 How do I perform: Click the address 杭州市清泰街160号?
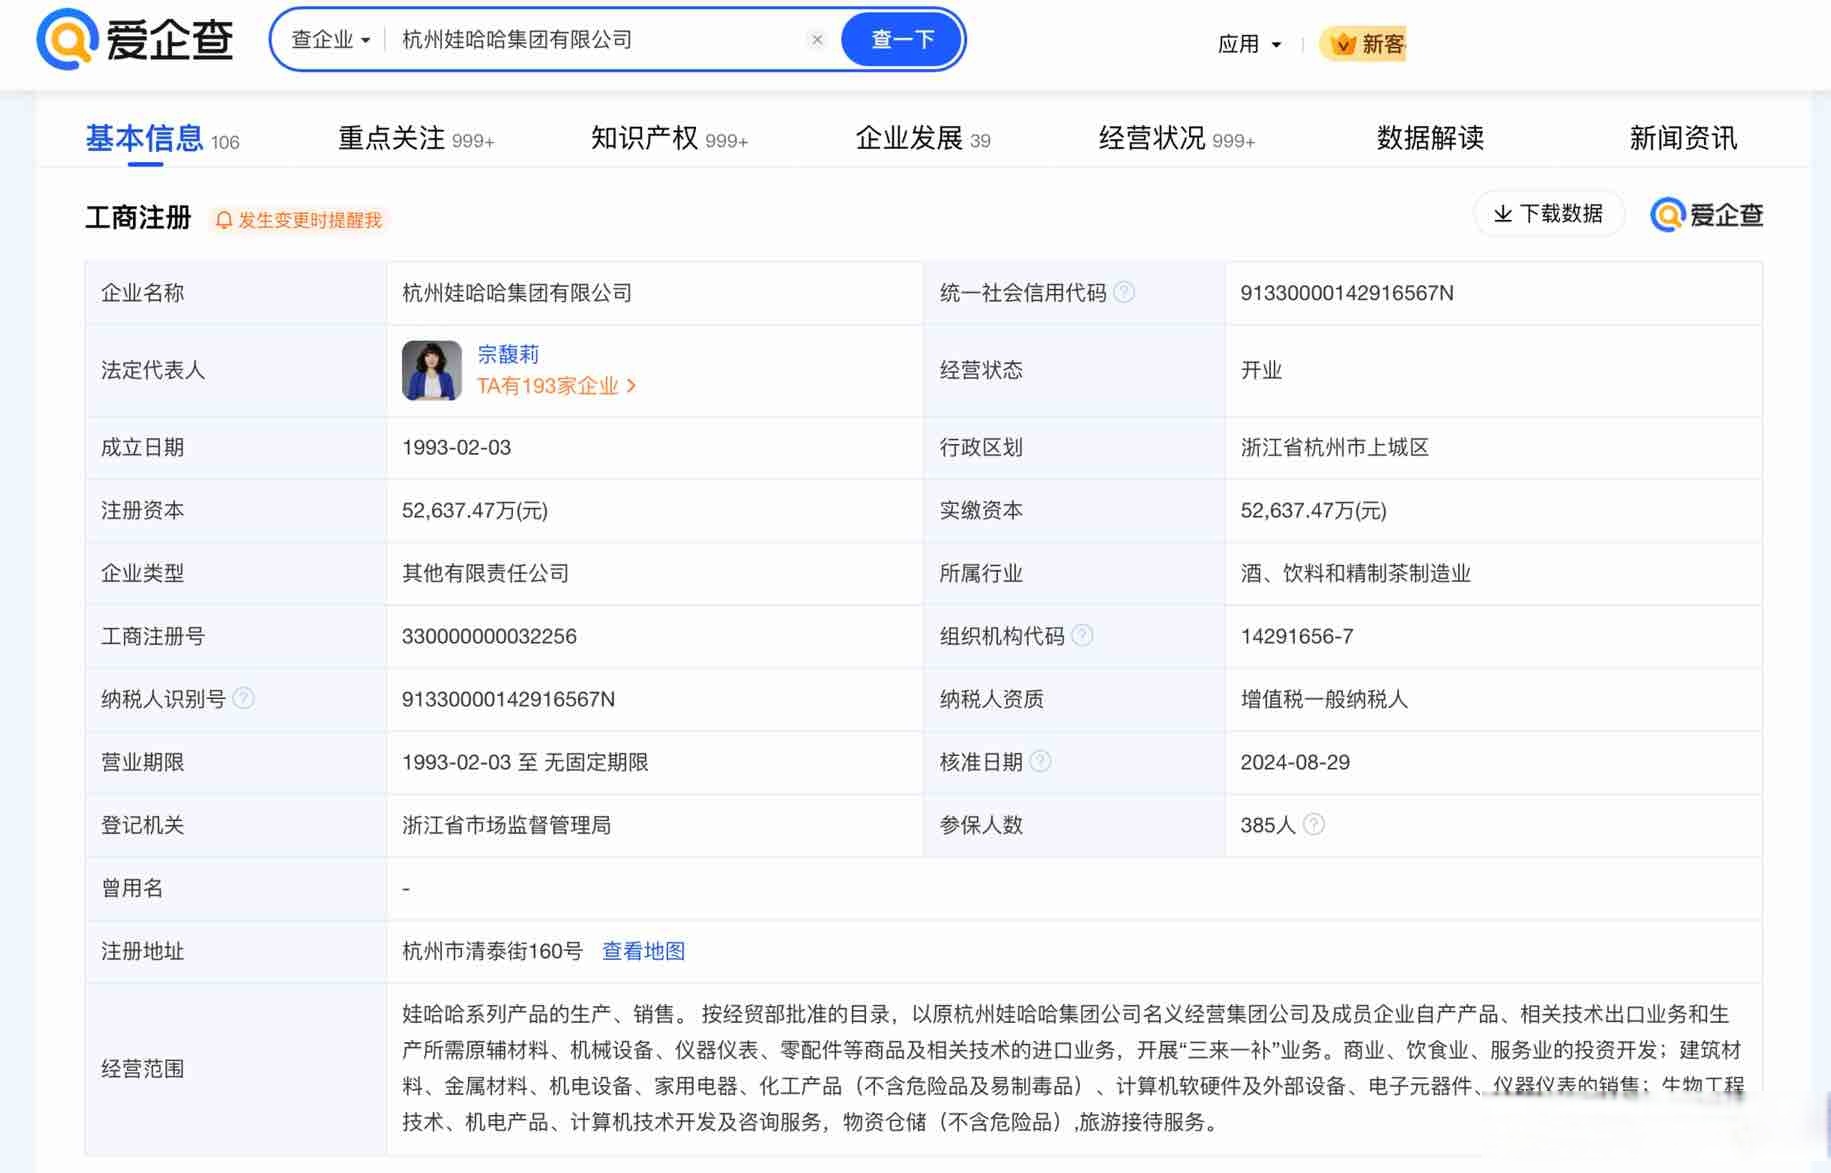pos(492,951)
